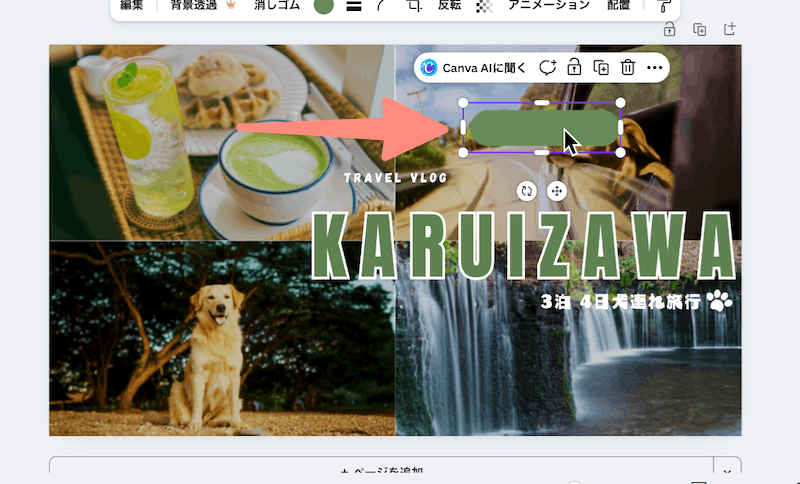Screen dimensions: 800x484
Task: Click the bottom-left corner resize handle
Action: pos(463,152)
